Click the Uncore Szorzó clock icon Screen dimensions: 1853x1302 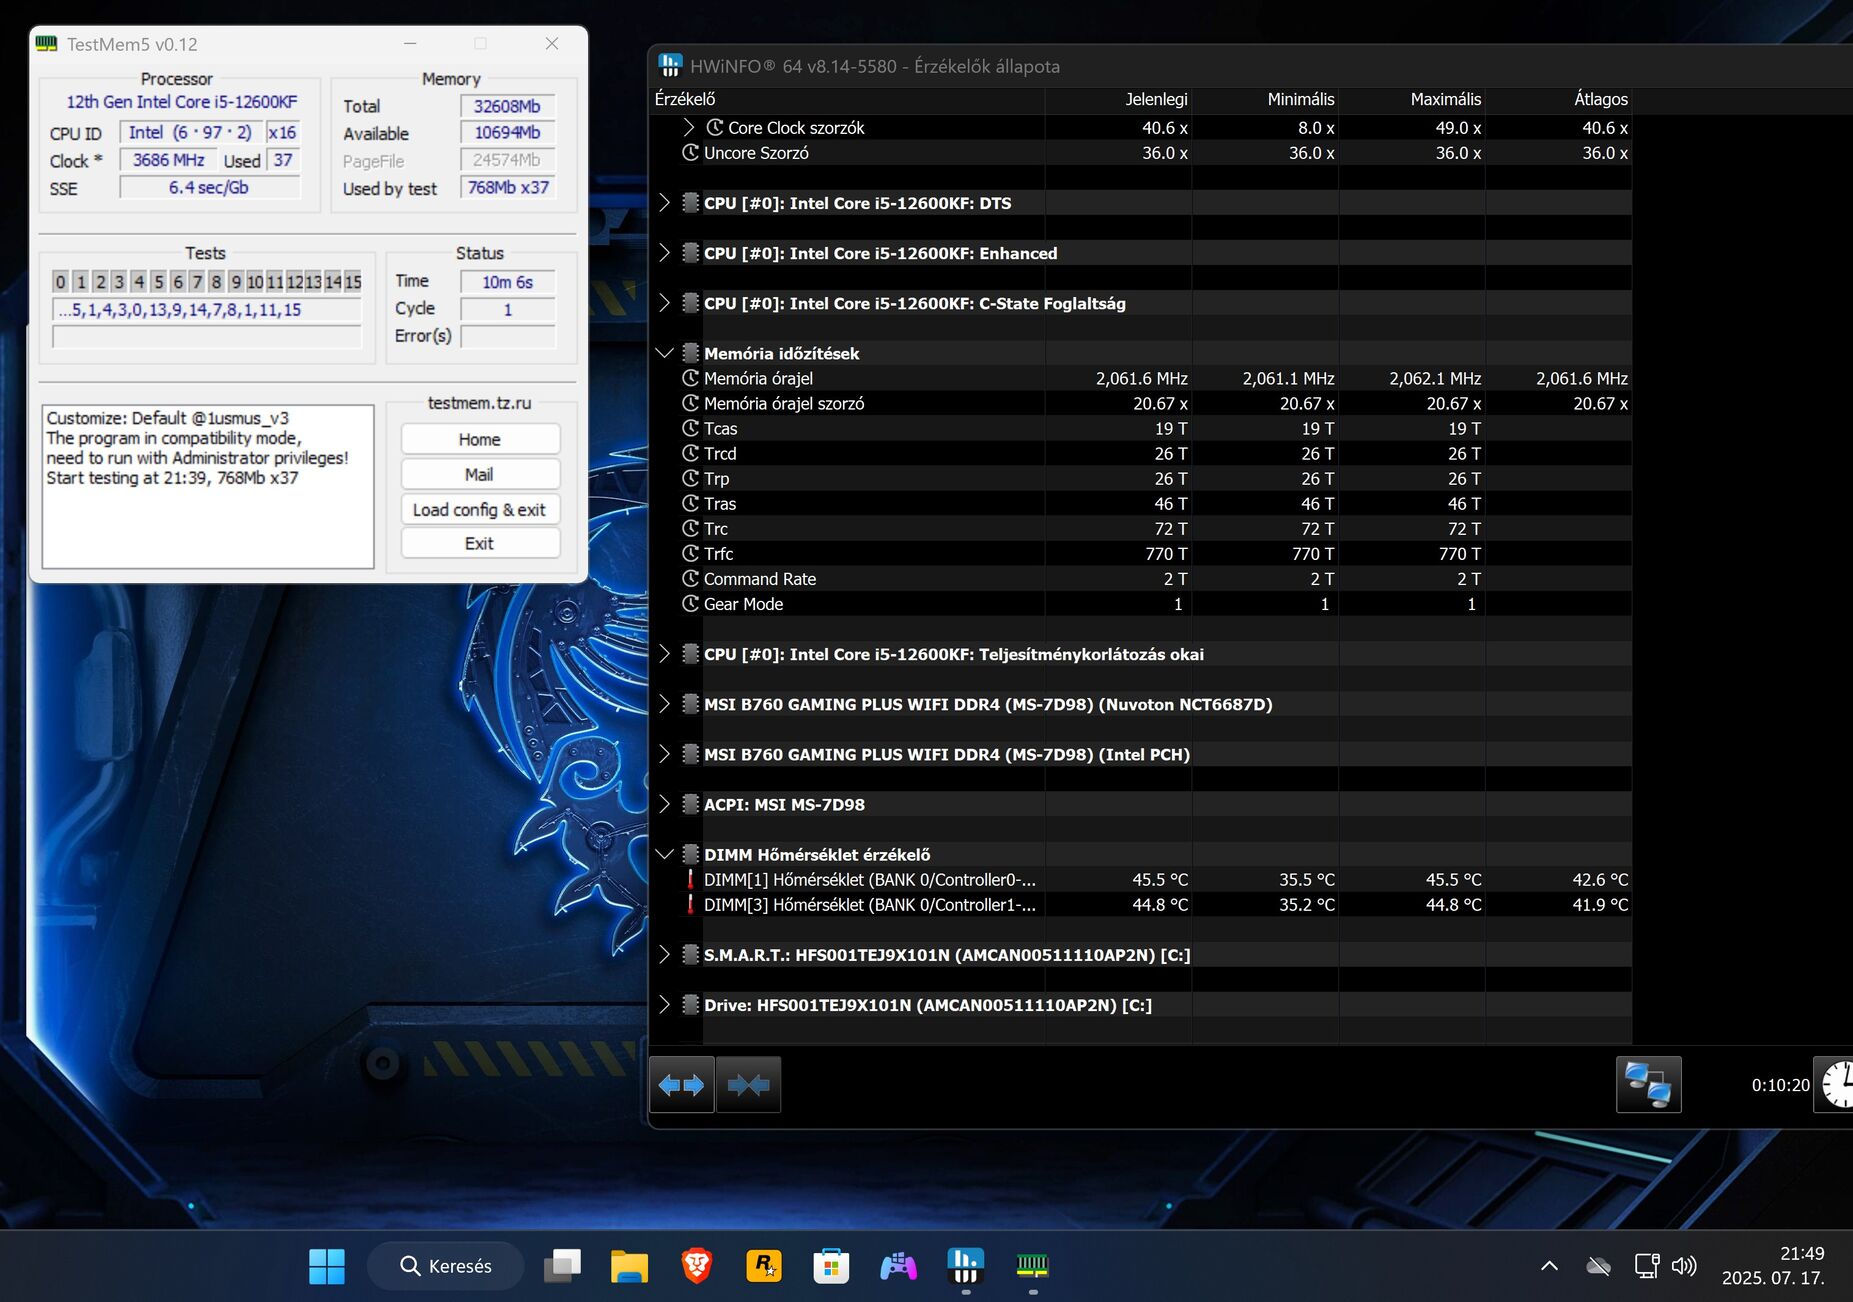coord(690,153)
